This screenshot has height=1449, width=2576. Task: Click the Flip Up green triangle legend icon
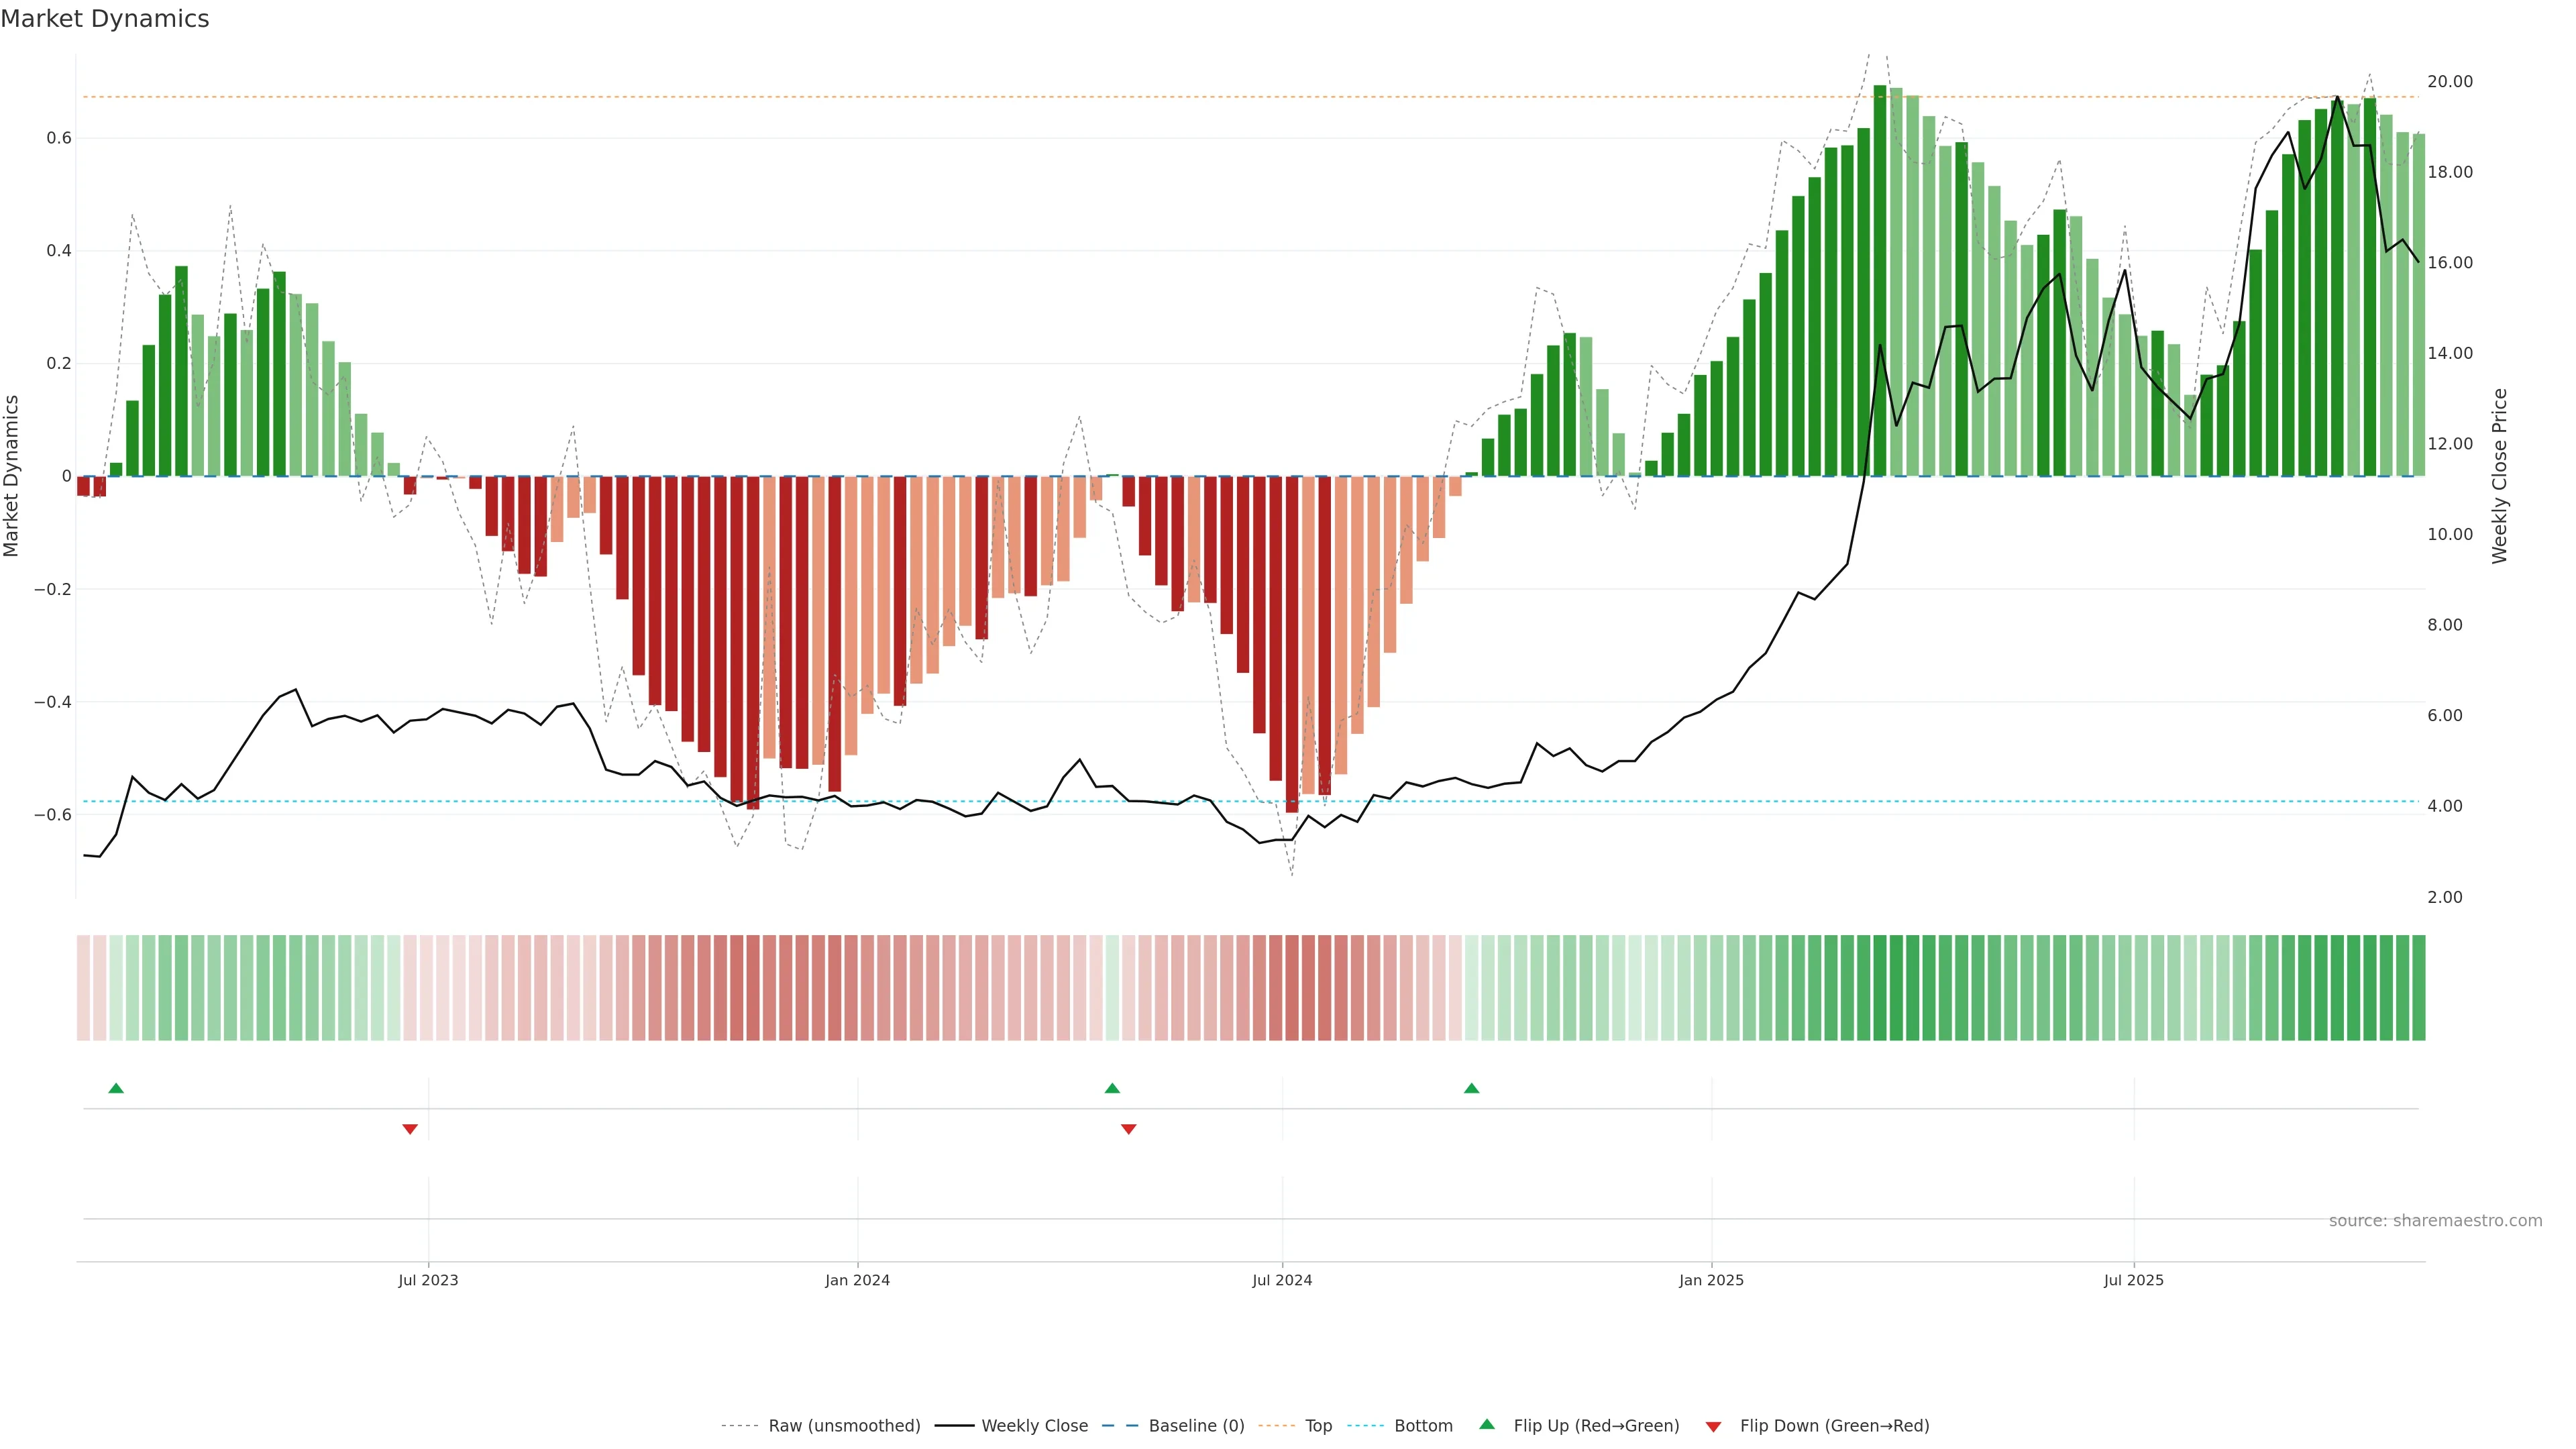click(1487, 1424)
